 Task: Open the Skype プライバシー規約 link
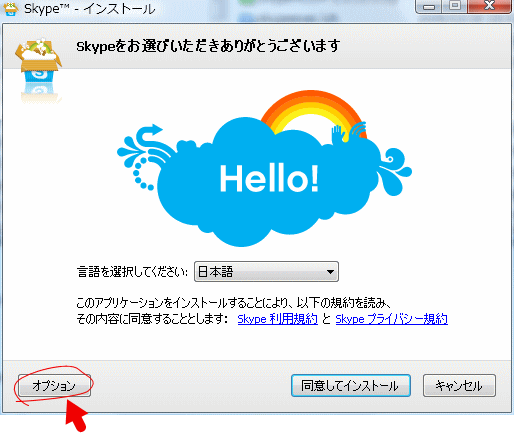392,319
